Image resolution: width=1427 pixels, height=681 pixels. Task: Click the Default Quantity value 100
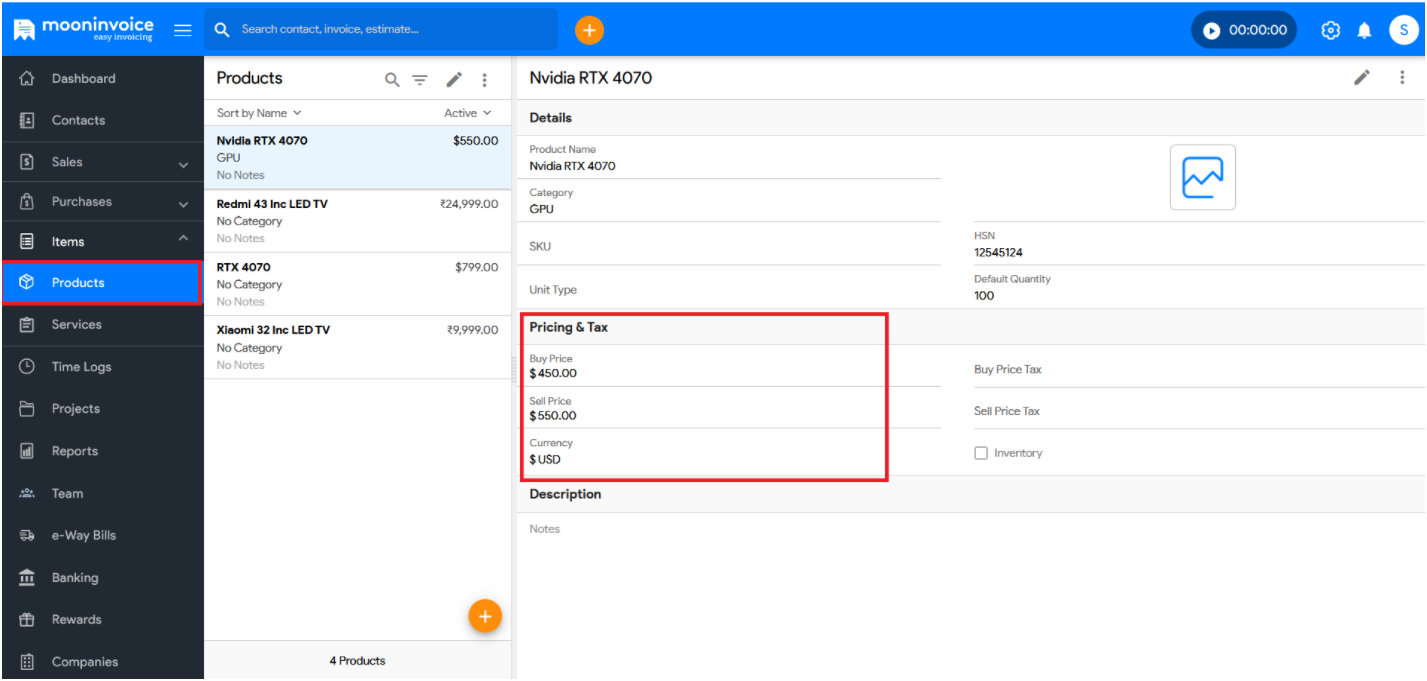[x=984, y=296]
